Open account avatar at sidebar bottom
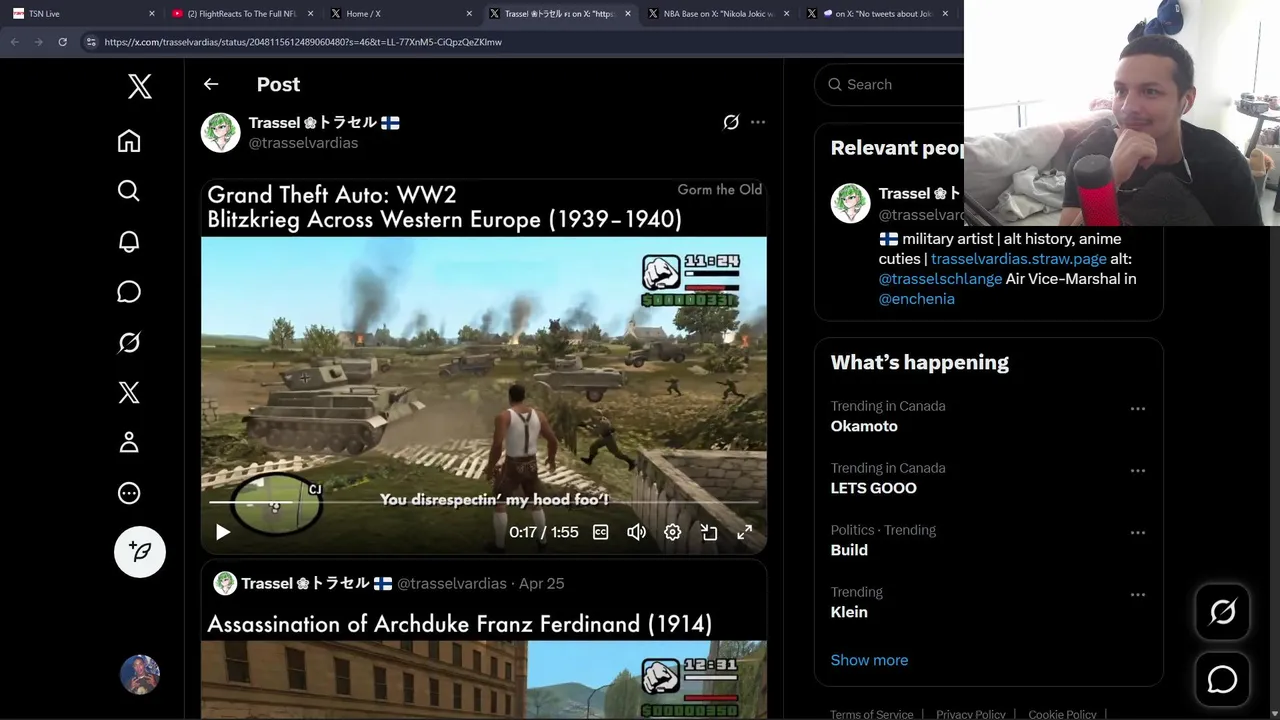The width and height of the screenshot is (1280, 720). [x=140, y=675]
